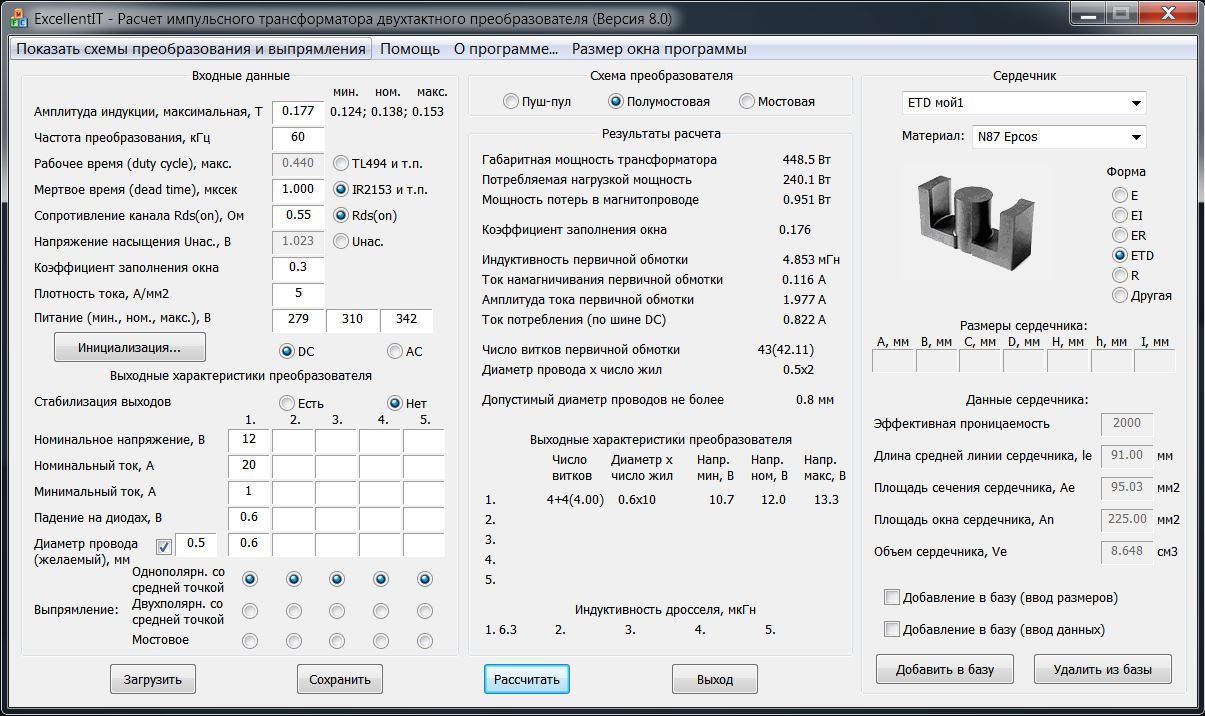The image size is (1205, 716).
Task: Open the ETD мой1 core dropdown
Action: (x=1024, y=102)
